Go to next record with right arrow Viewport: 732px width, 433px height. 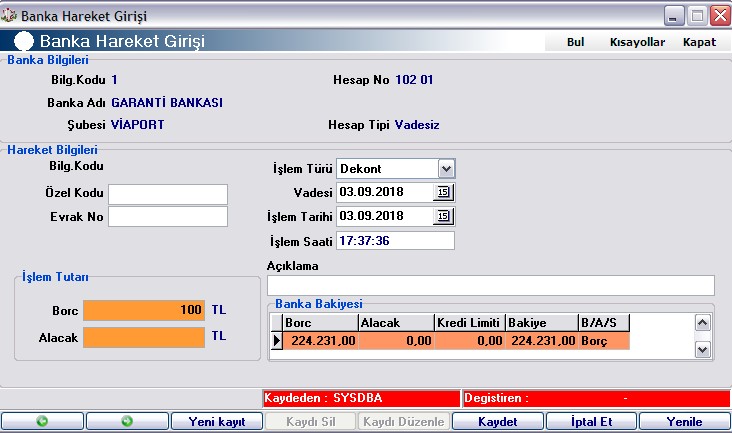[x=127, y=421]
